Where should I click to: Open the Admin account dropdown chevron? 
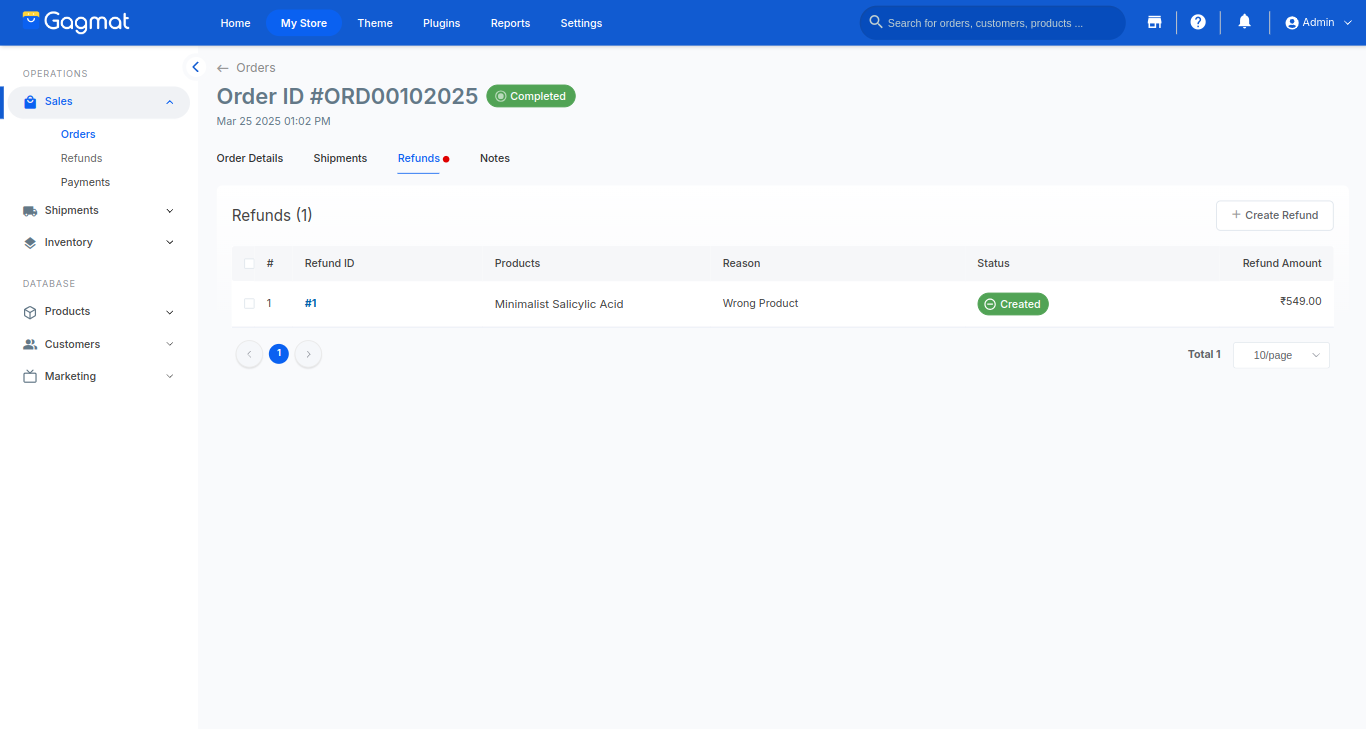tap(1347, 23)
